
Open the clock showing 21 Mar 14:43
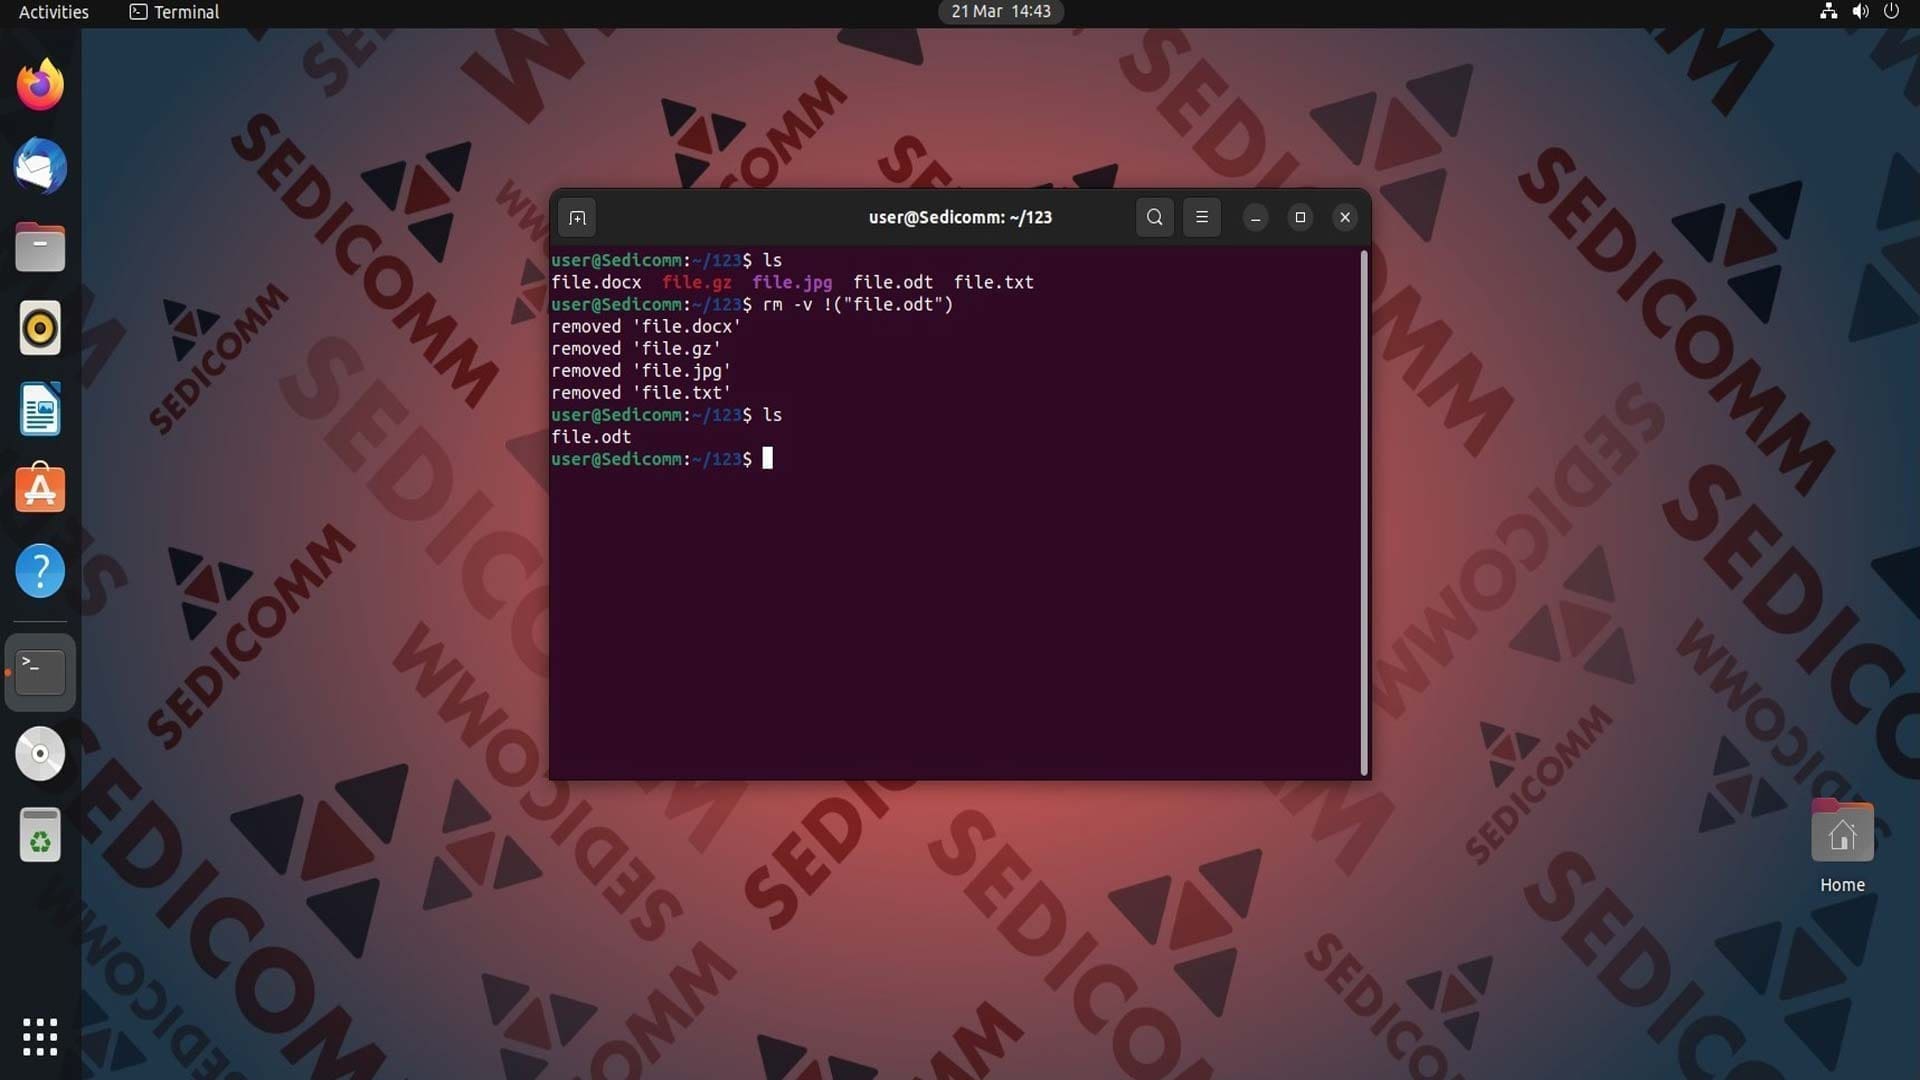coord(1001,12)
